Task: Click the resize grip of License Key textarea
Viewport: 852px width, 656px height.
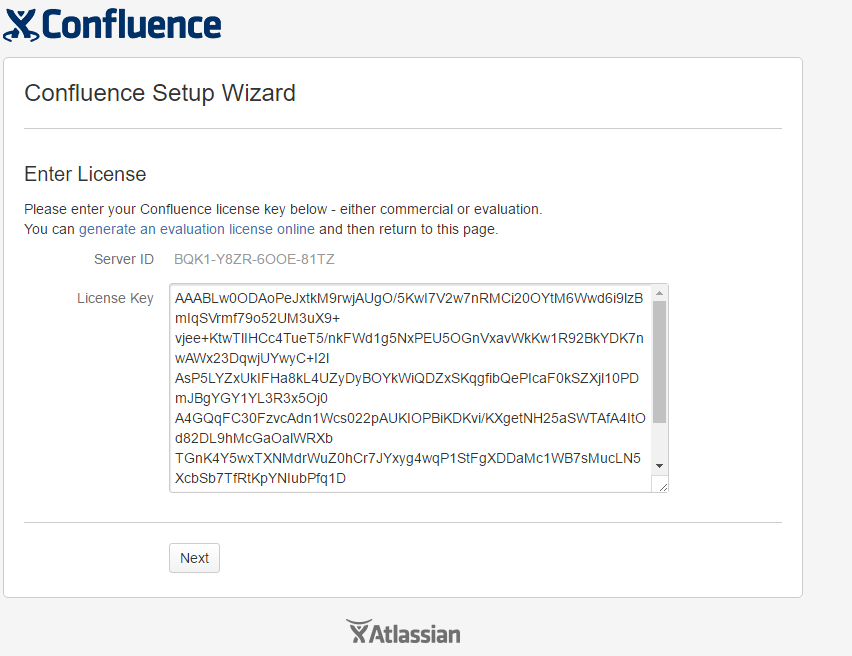Action: click(662, 487)
